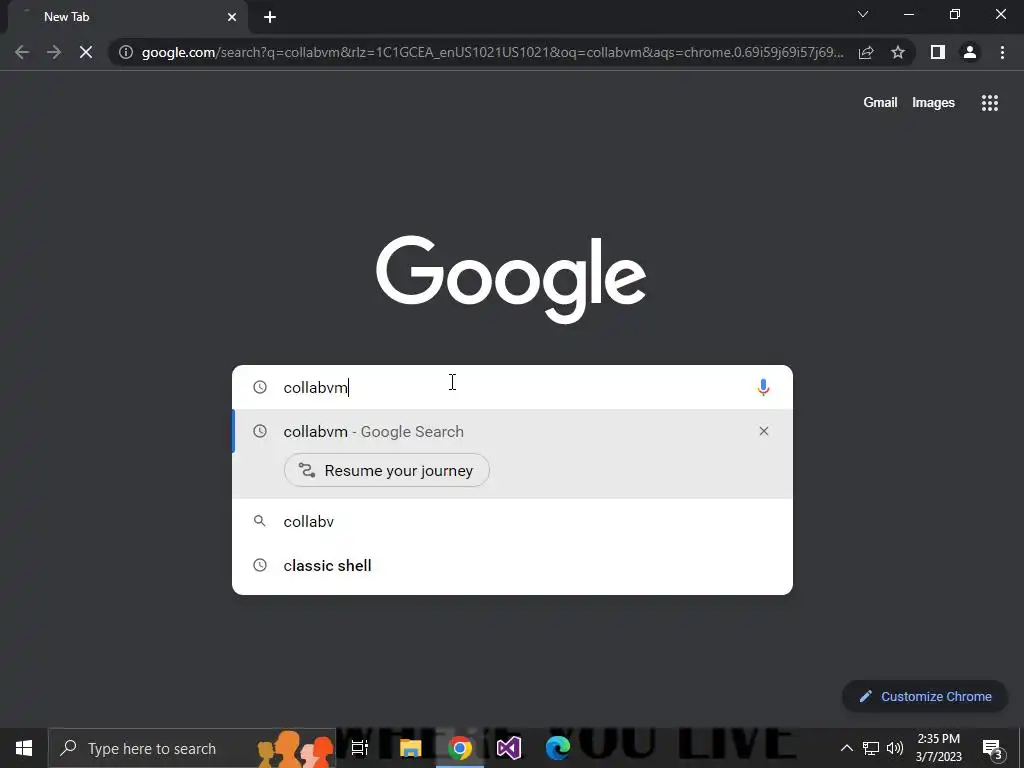
Task: Open Visual Studio from the taskbar
Action: [x=509, y=748]
